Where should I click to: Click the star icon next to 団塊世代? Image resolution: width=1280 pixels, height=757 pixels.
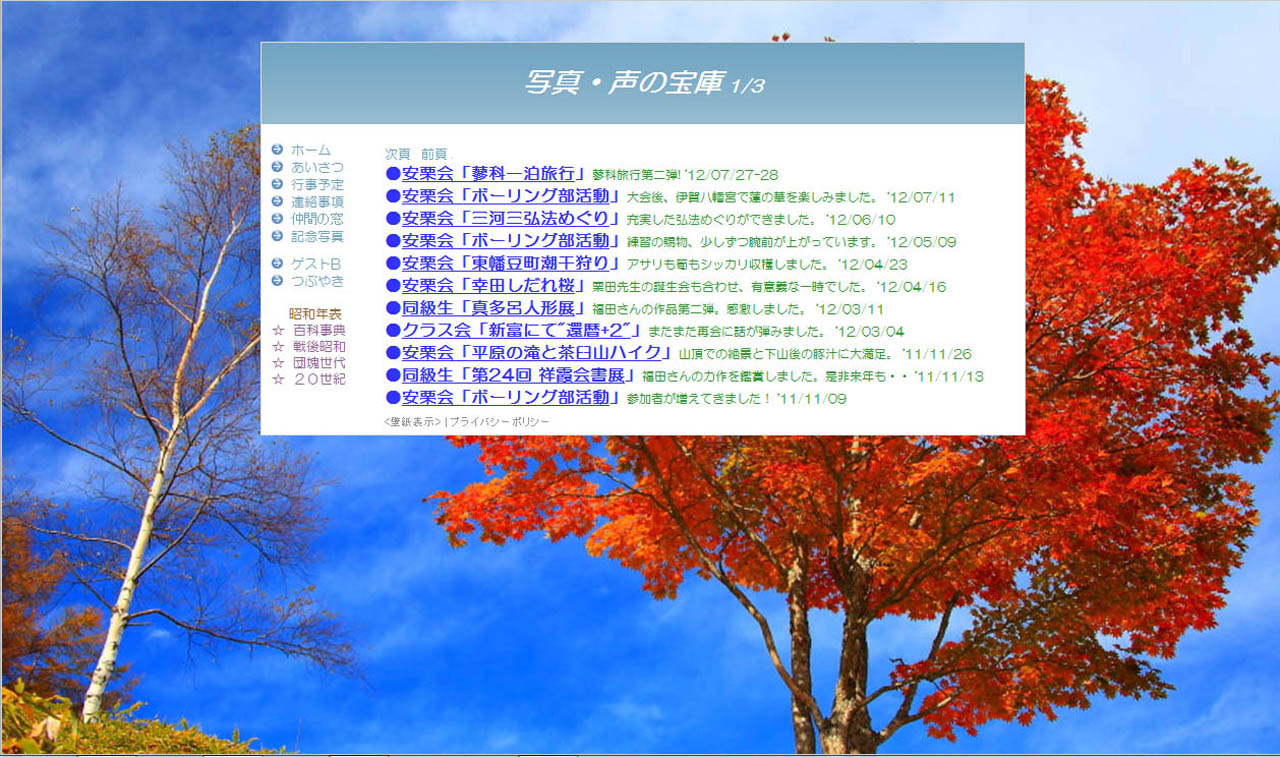[278, 363]
